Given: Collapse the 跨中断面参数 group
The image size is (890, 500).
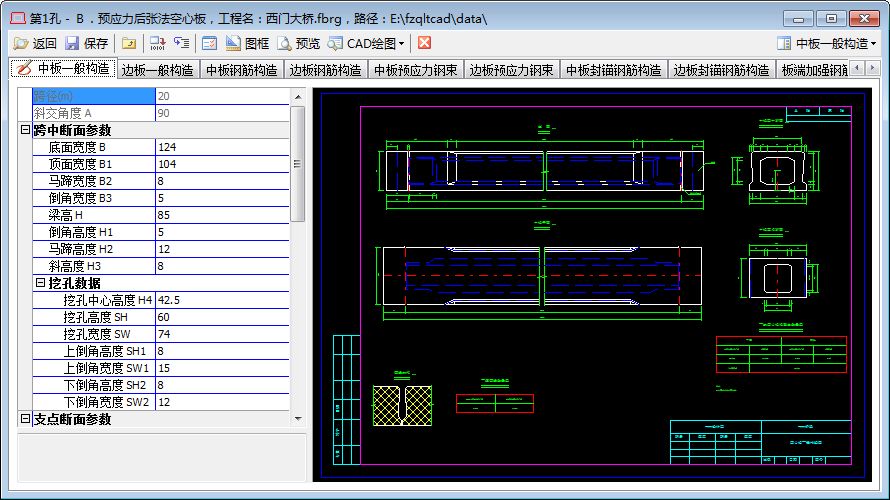Looking at the screenshot, I should coord(26,130).
